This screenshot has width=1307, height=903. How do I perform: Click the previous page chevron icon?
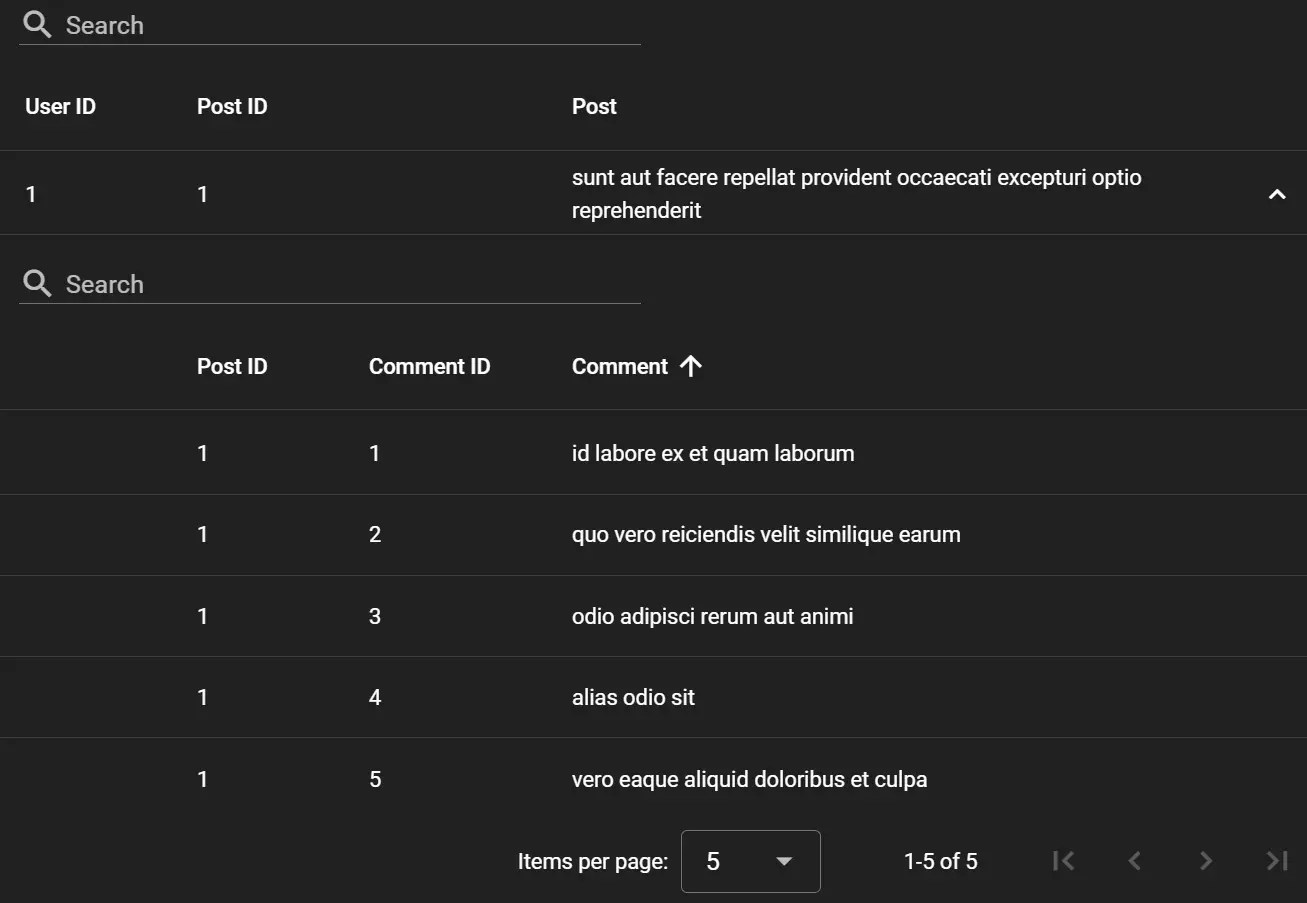(1134, 861)
